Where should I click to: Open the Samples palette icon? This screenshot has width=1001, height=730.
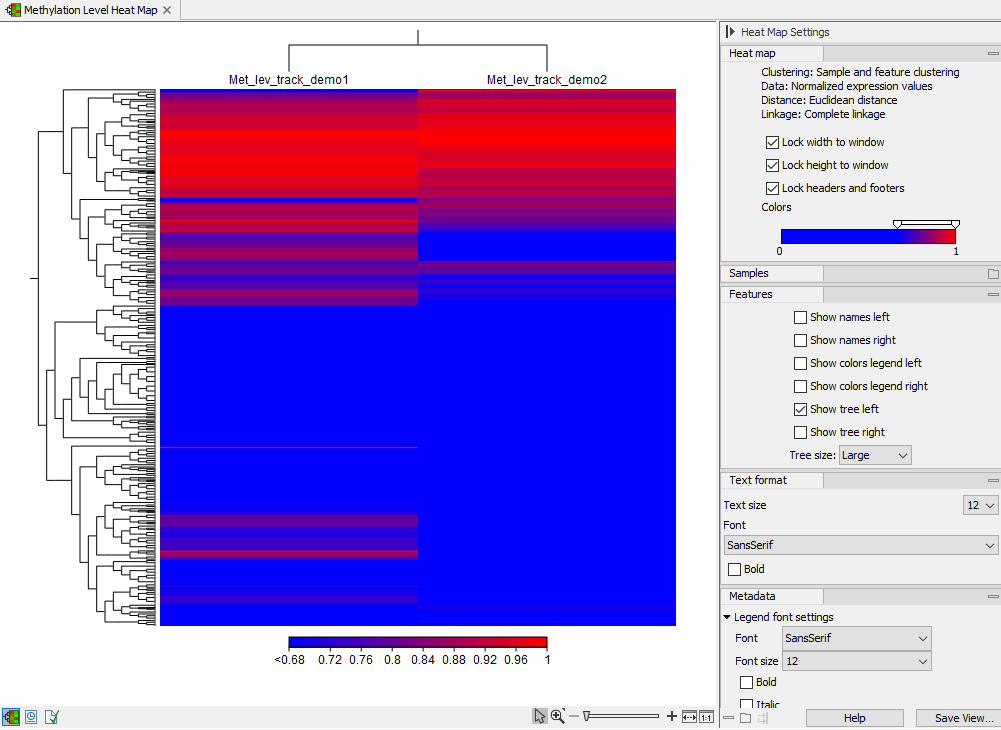point(990,272)
